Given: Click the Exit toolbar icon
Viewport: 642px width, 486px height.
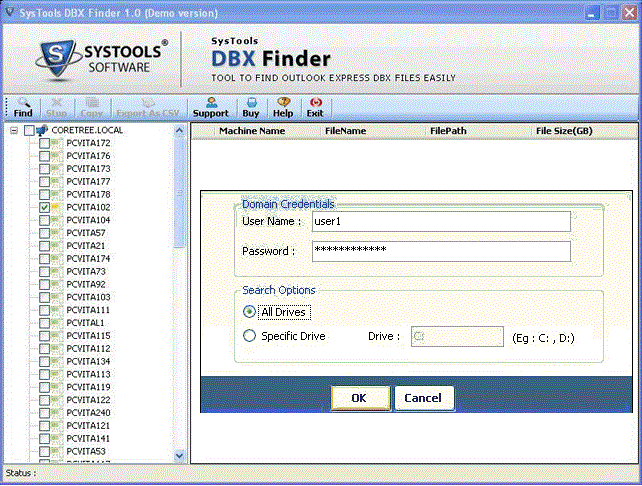Looking at the screenshot, I should point(315,108).
